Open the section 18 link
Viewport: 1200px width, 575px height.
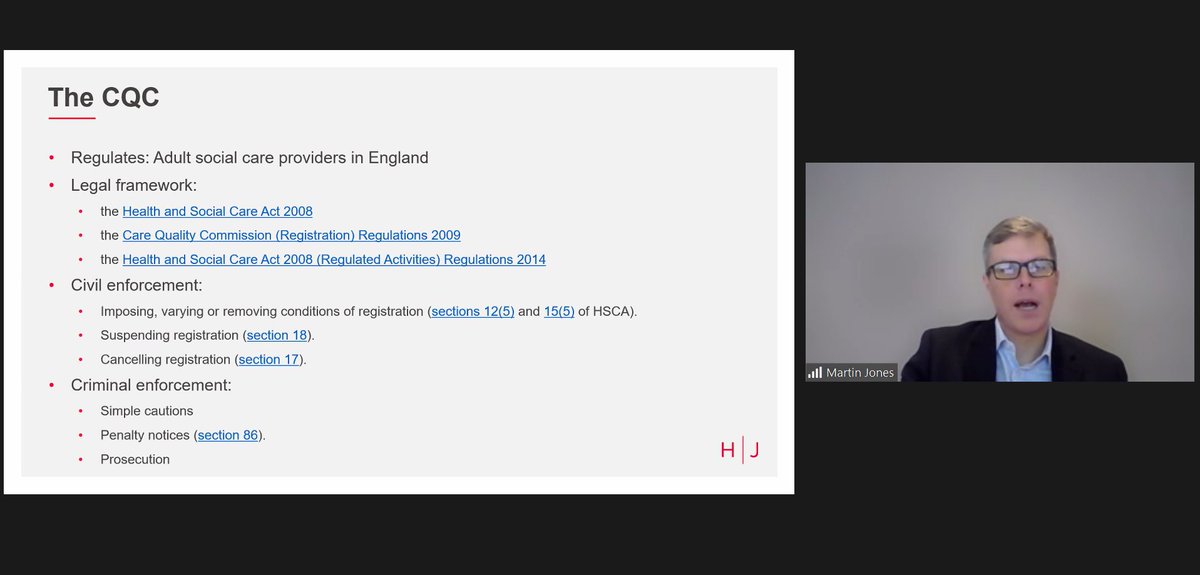278,335
